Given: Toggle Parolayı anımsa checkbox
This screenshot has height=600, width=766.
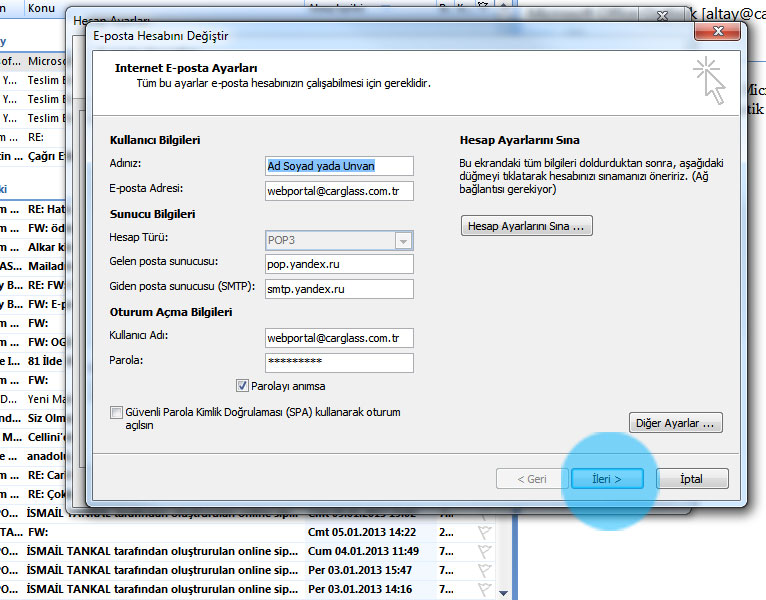Looking at the screenshot, I should point(242,386).
